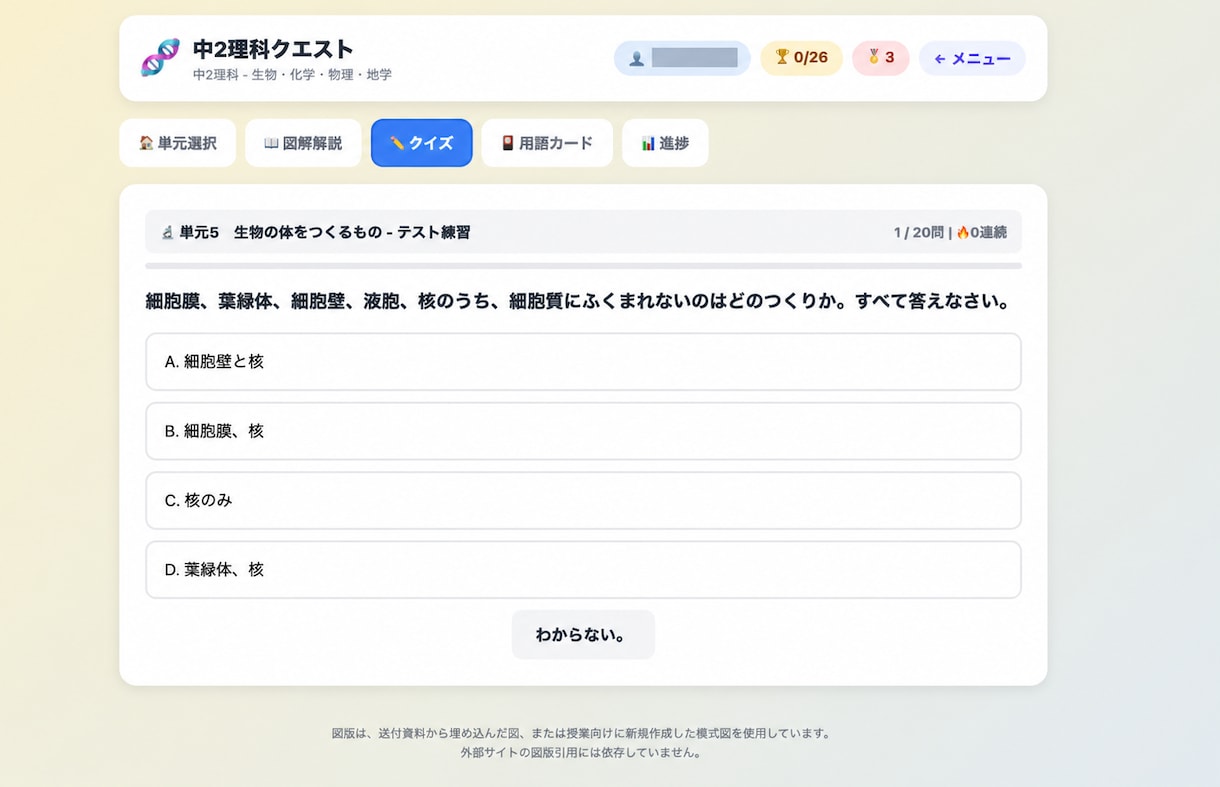The width and height of the screenshot is (1220, 787).
Task: Click the わからない。 button
Action: (583, 635)
